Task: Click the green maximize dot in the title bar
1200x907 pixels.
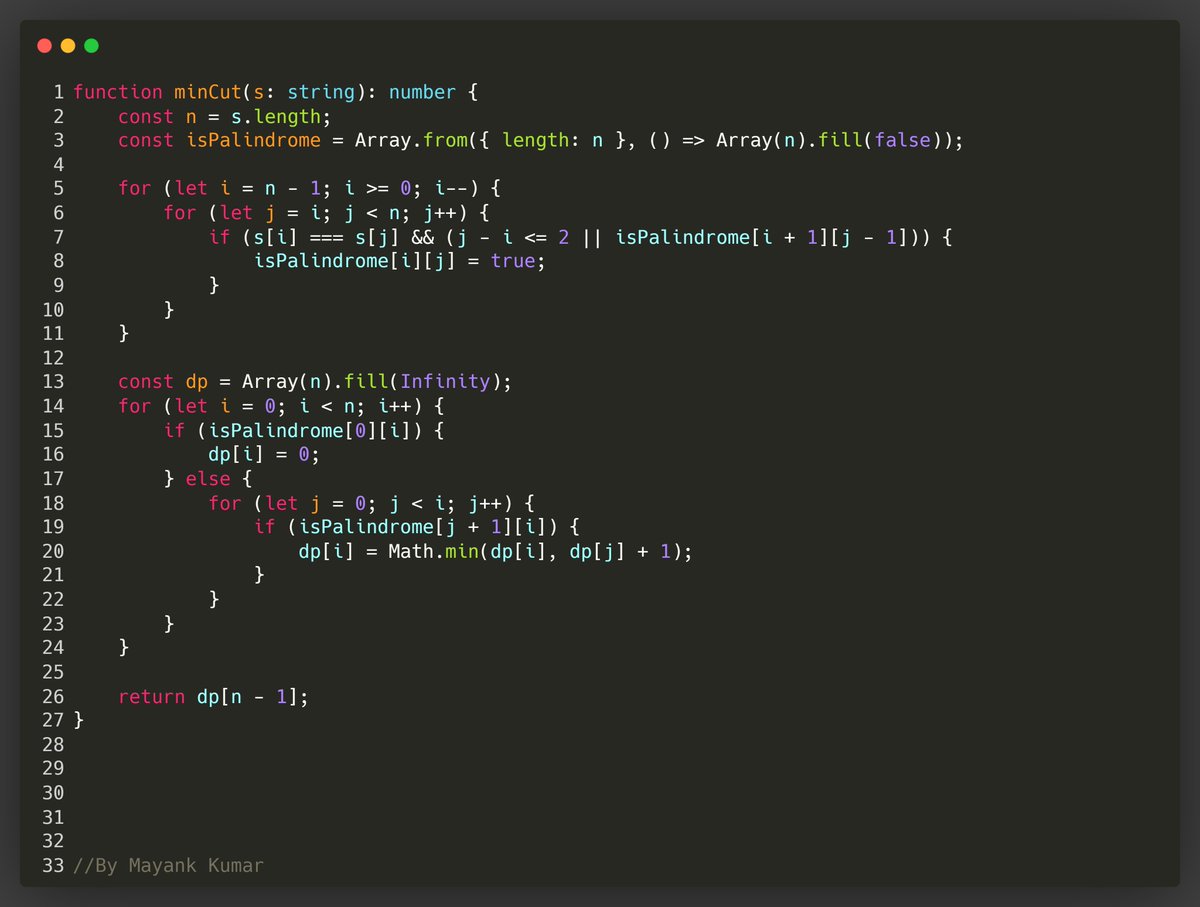Action: click(x=92, y=46)
